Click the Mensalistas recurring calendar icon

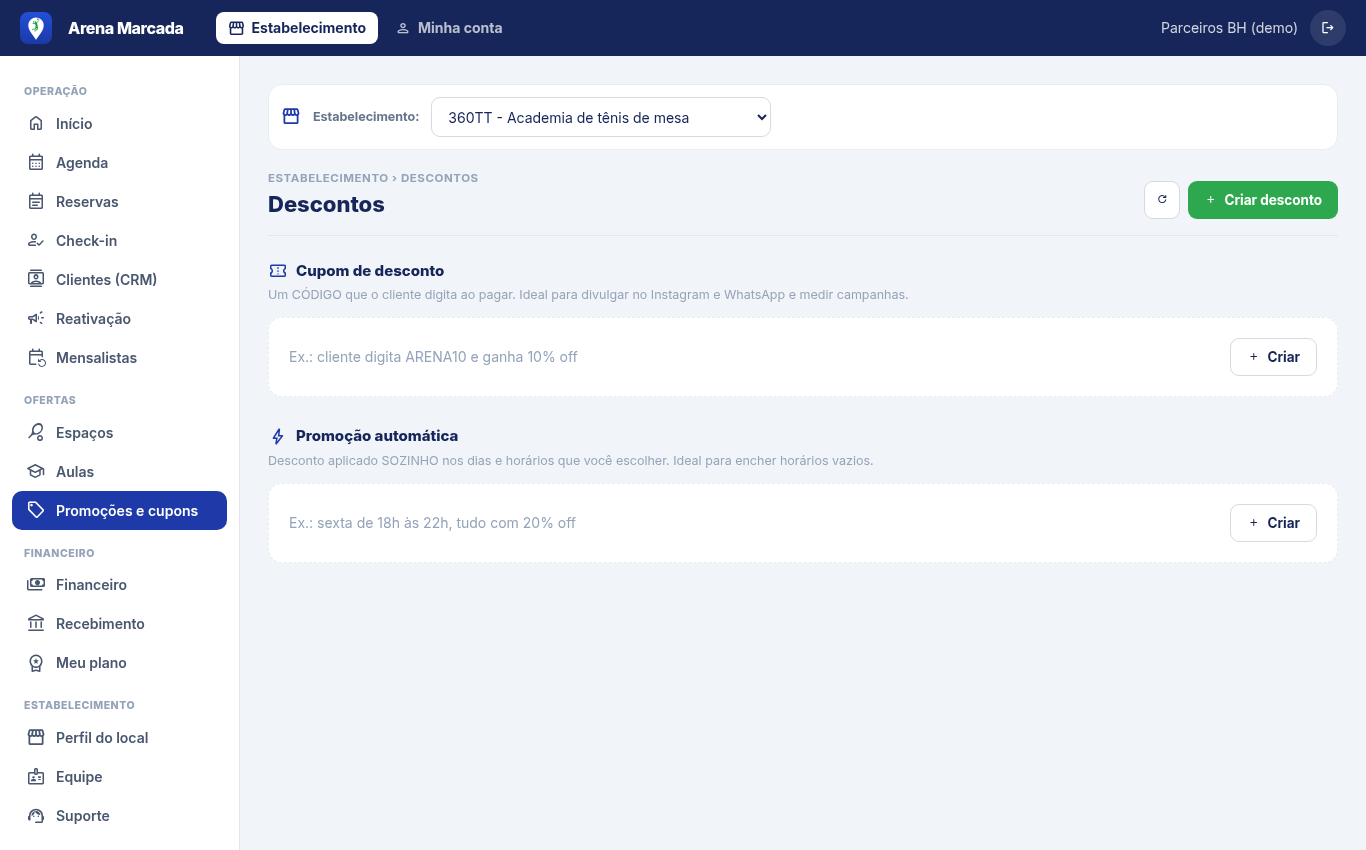coord(36,358)
